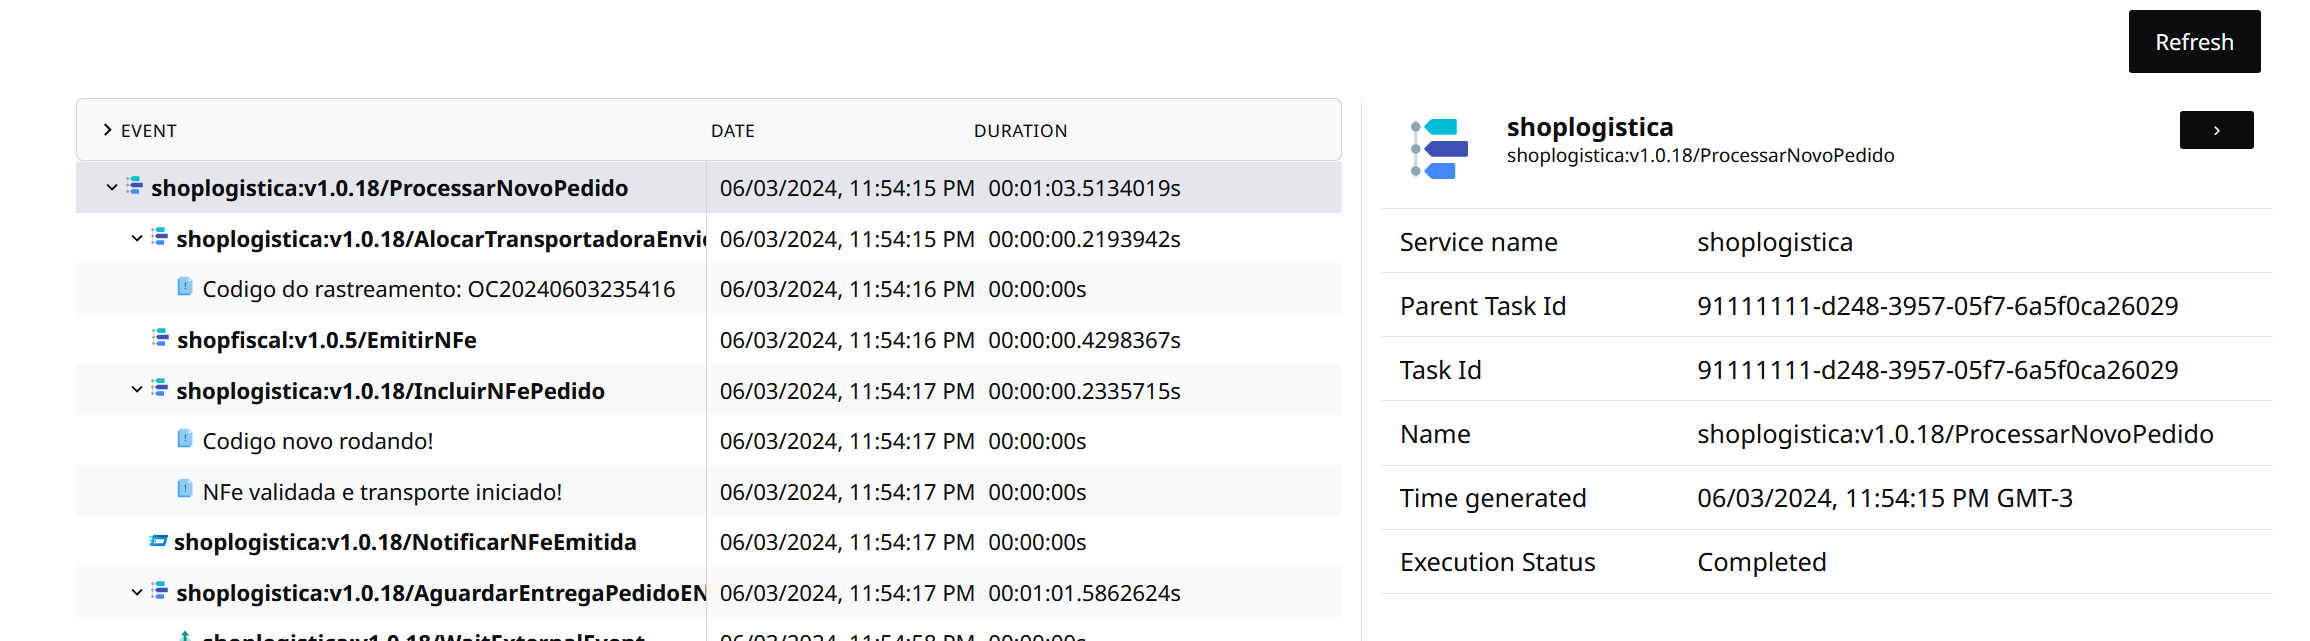Collapse the IncluirNFePedido node

coord(137,390)
